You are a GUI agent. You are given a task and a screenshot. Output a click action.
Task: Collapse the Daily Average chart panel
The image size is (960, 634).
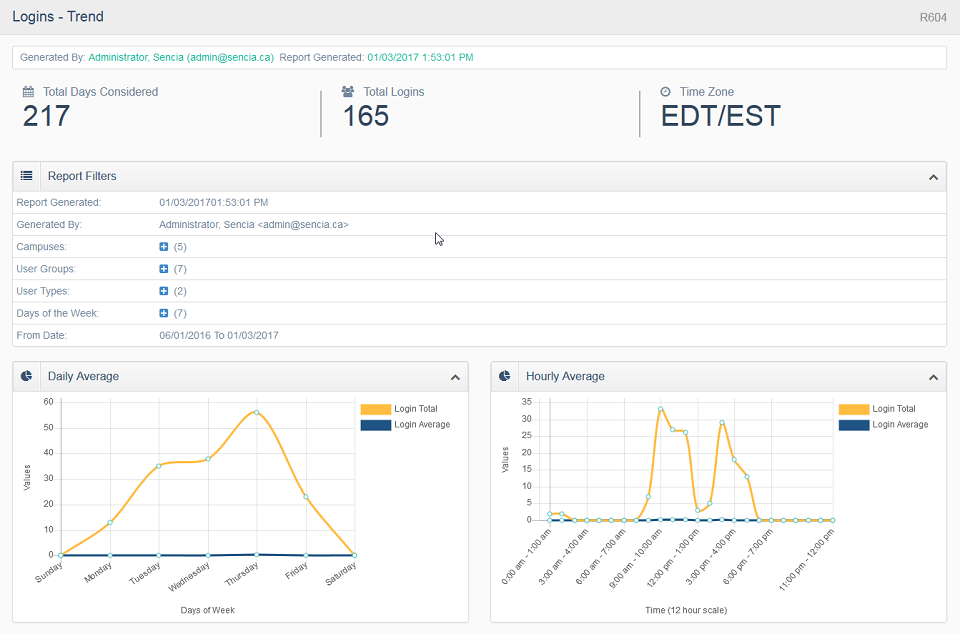(455, 378)
